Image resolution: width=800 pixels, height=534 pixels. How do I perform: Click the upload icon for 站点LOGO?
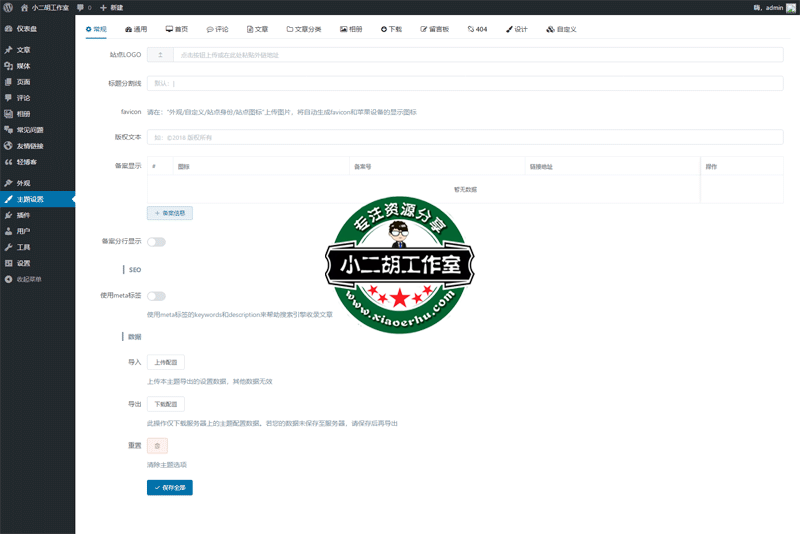[x=160, y=54]
